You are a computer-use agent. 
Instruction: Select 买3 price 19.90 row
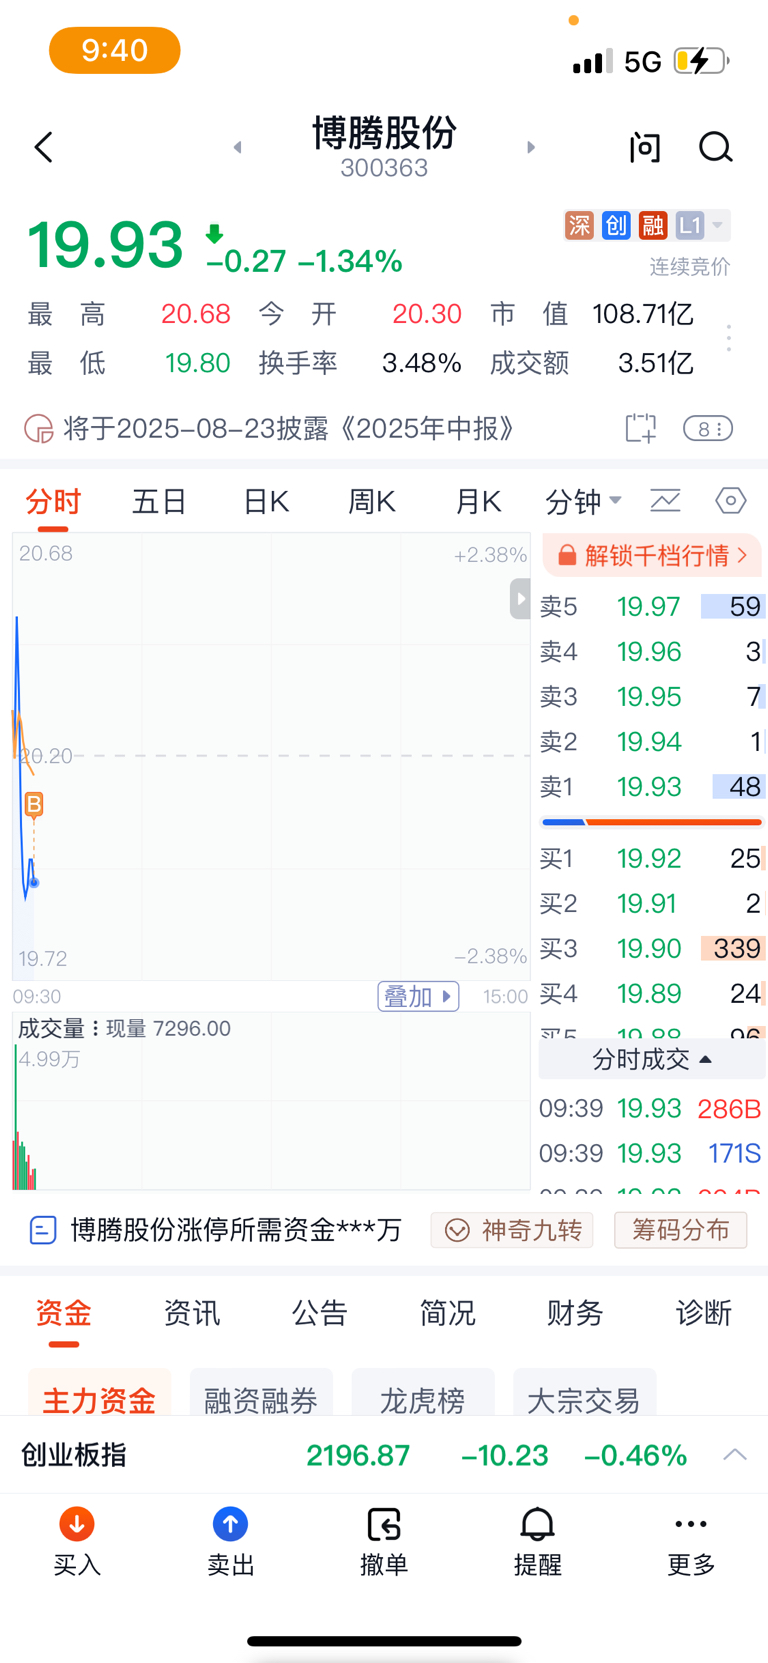tap(652, 949)
